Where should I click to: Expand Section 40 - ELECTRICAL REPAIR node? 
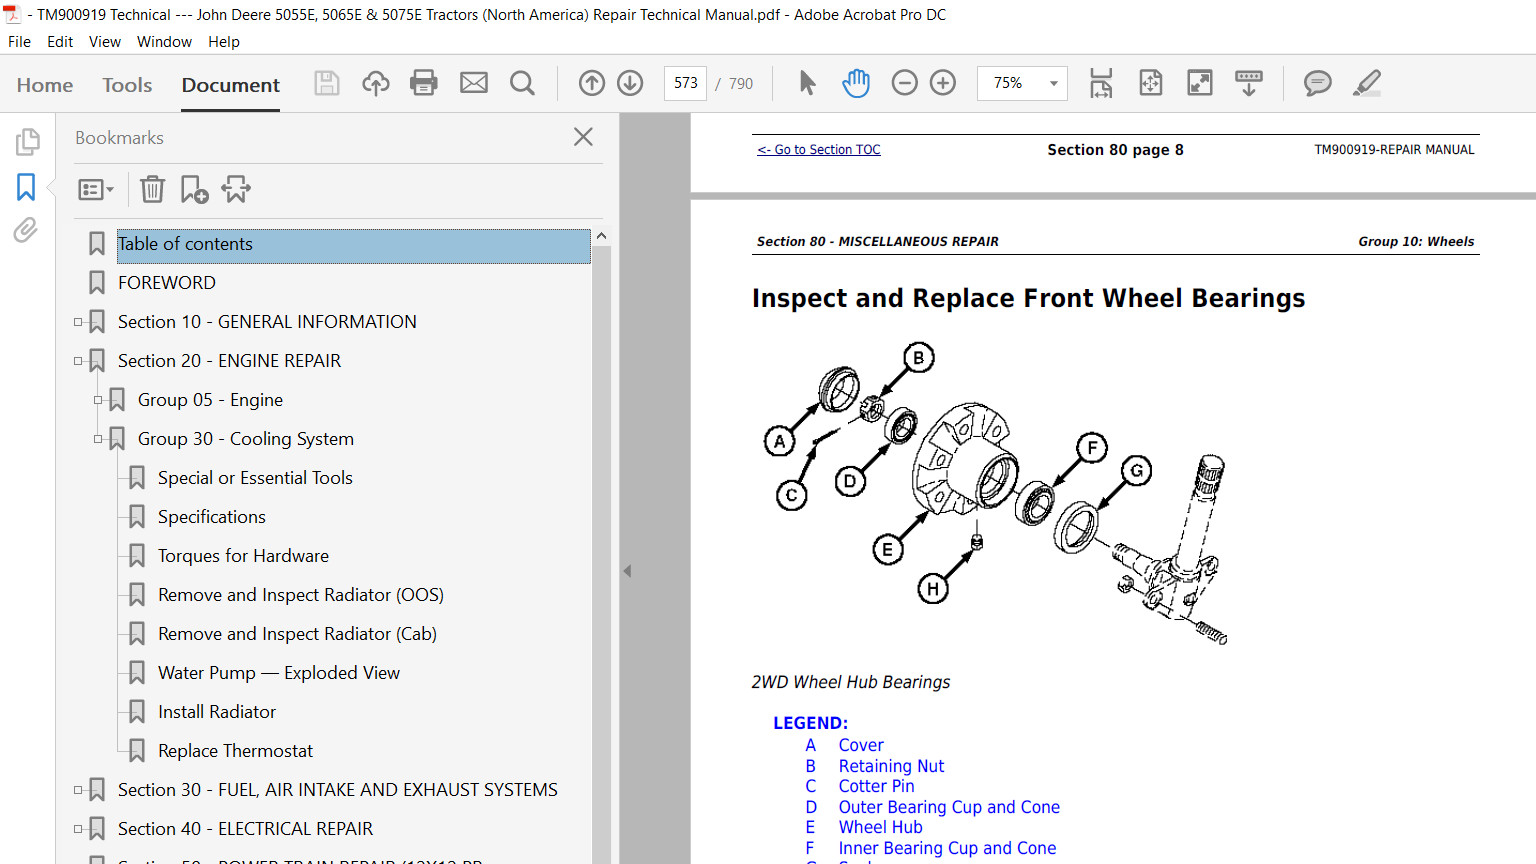point(78,829)
